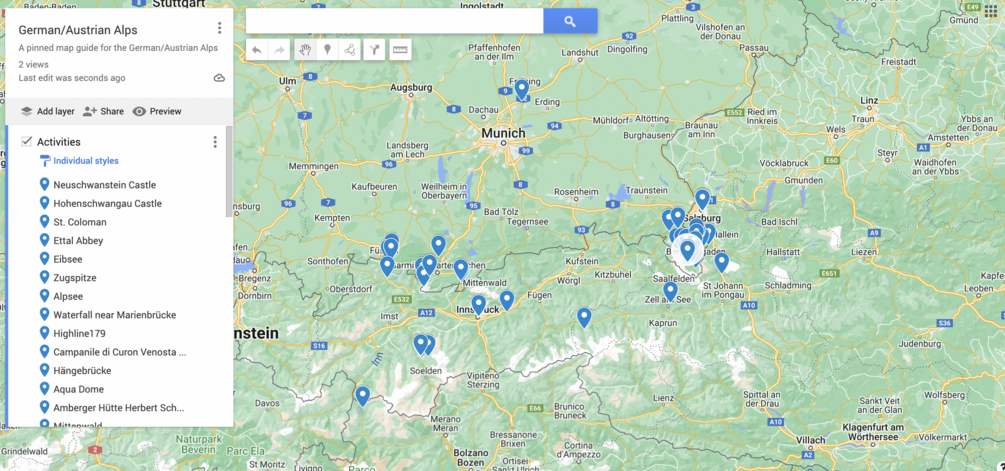The width and height of the screenshot is (1005, 471).
Task: Click inside the map search field
Action: (x=394, y=21)
